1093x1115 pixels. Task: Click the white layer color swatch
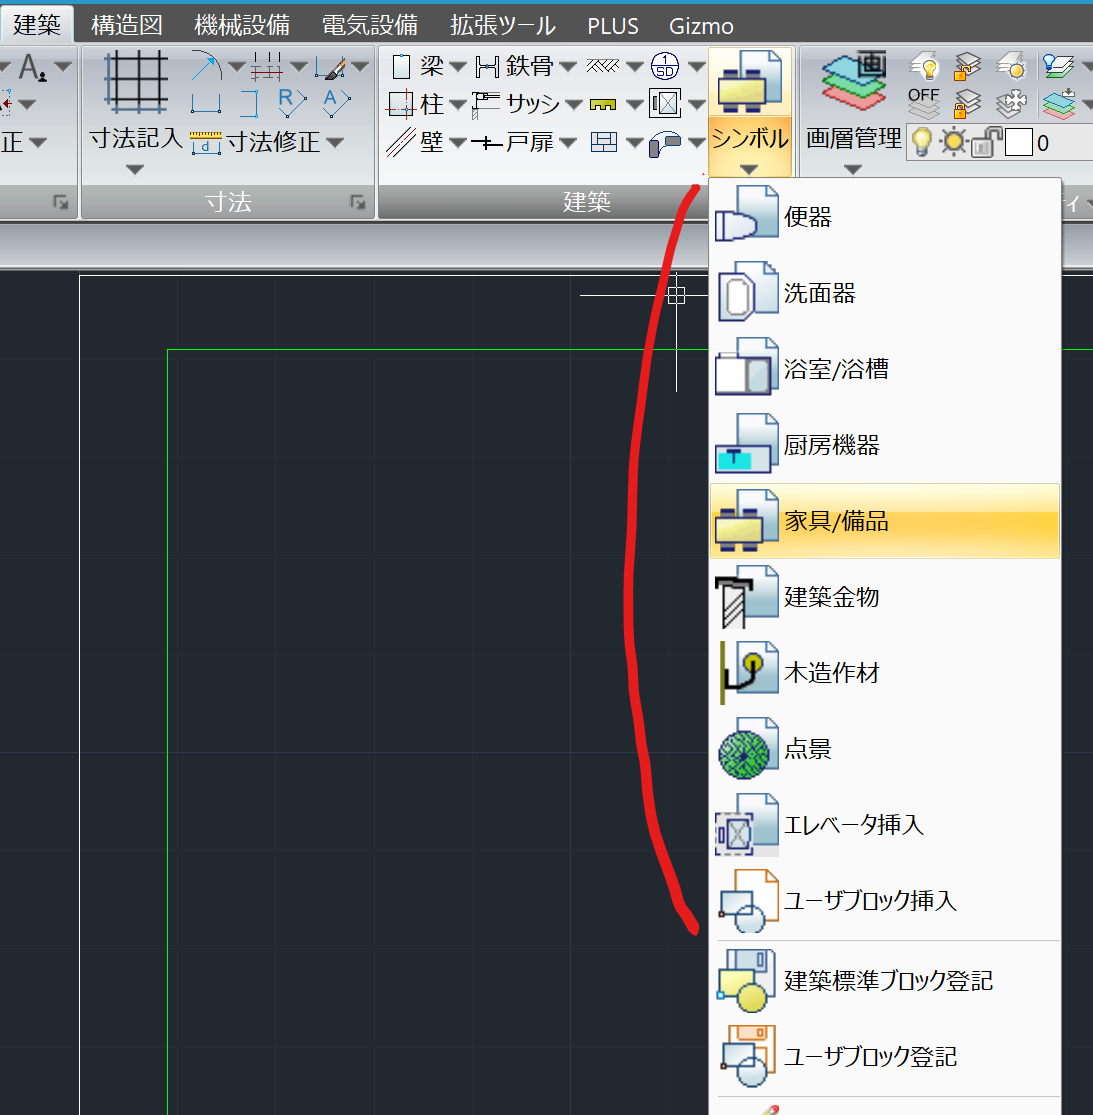[1019, 143]
